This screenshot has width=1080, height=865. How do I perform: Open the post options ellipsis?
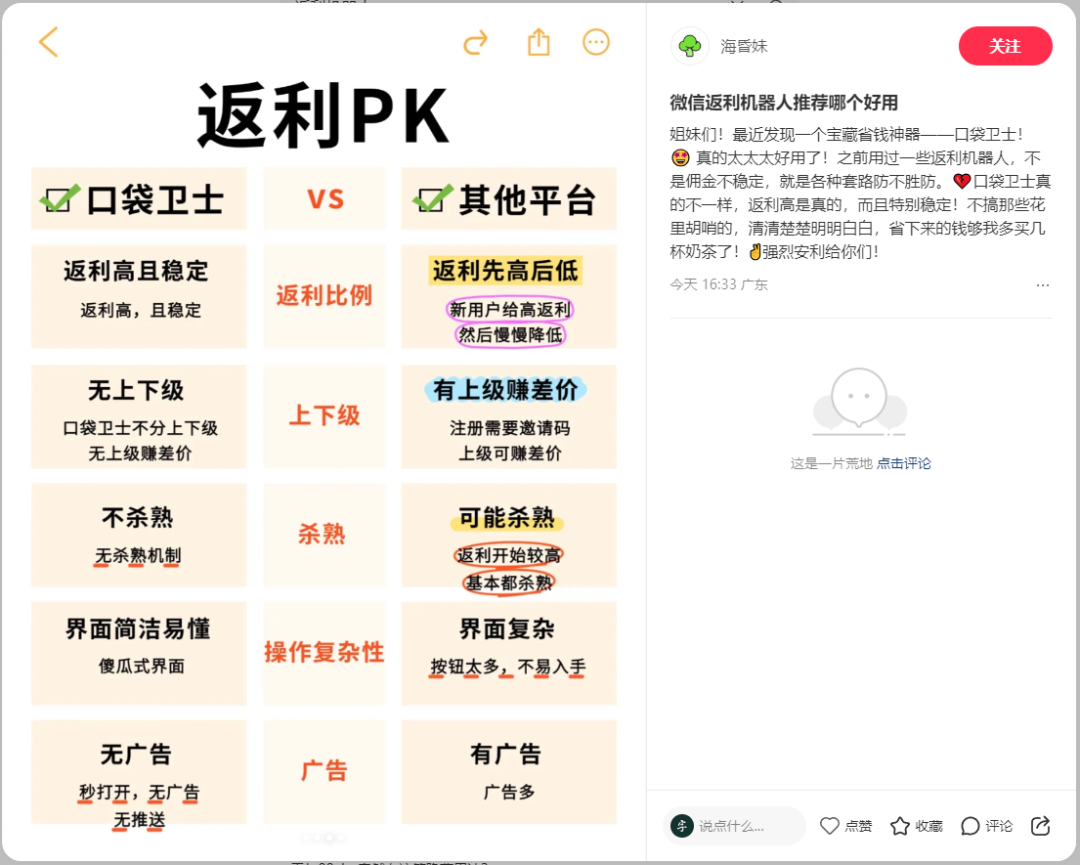(1043, 284)
